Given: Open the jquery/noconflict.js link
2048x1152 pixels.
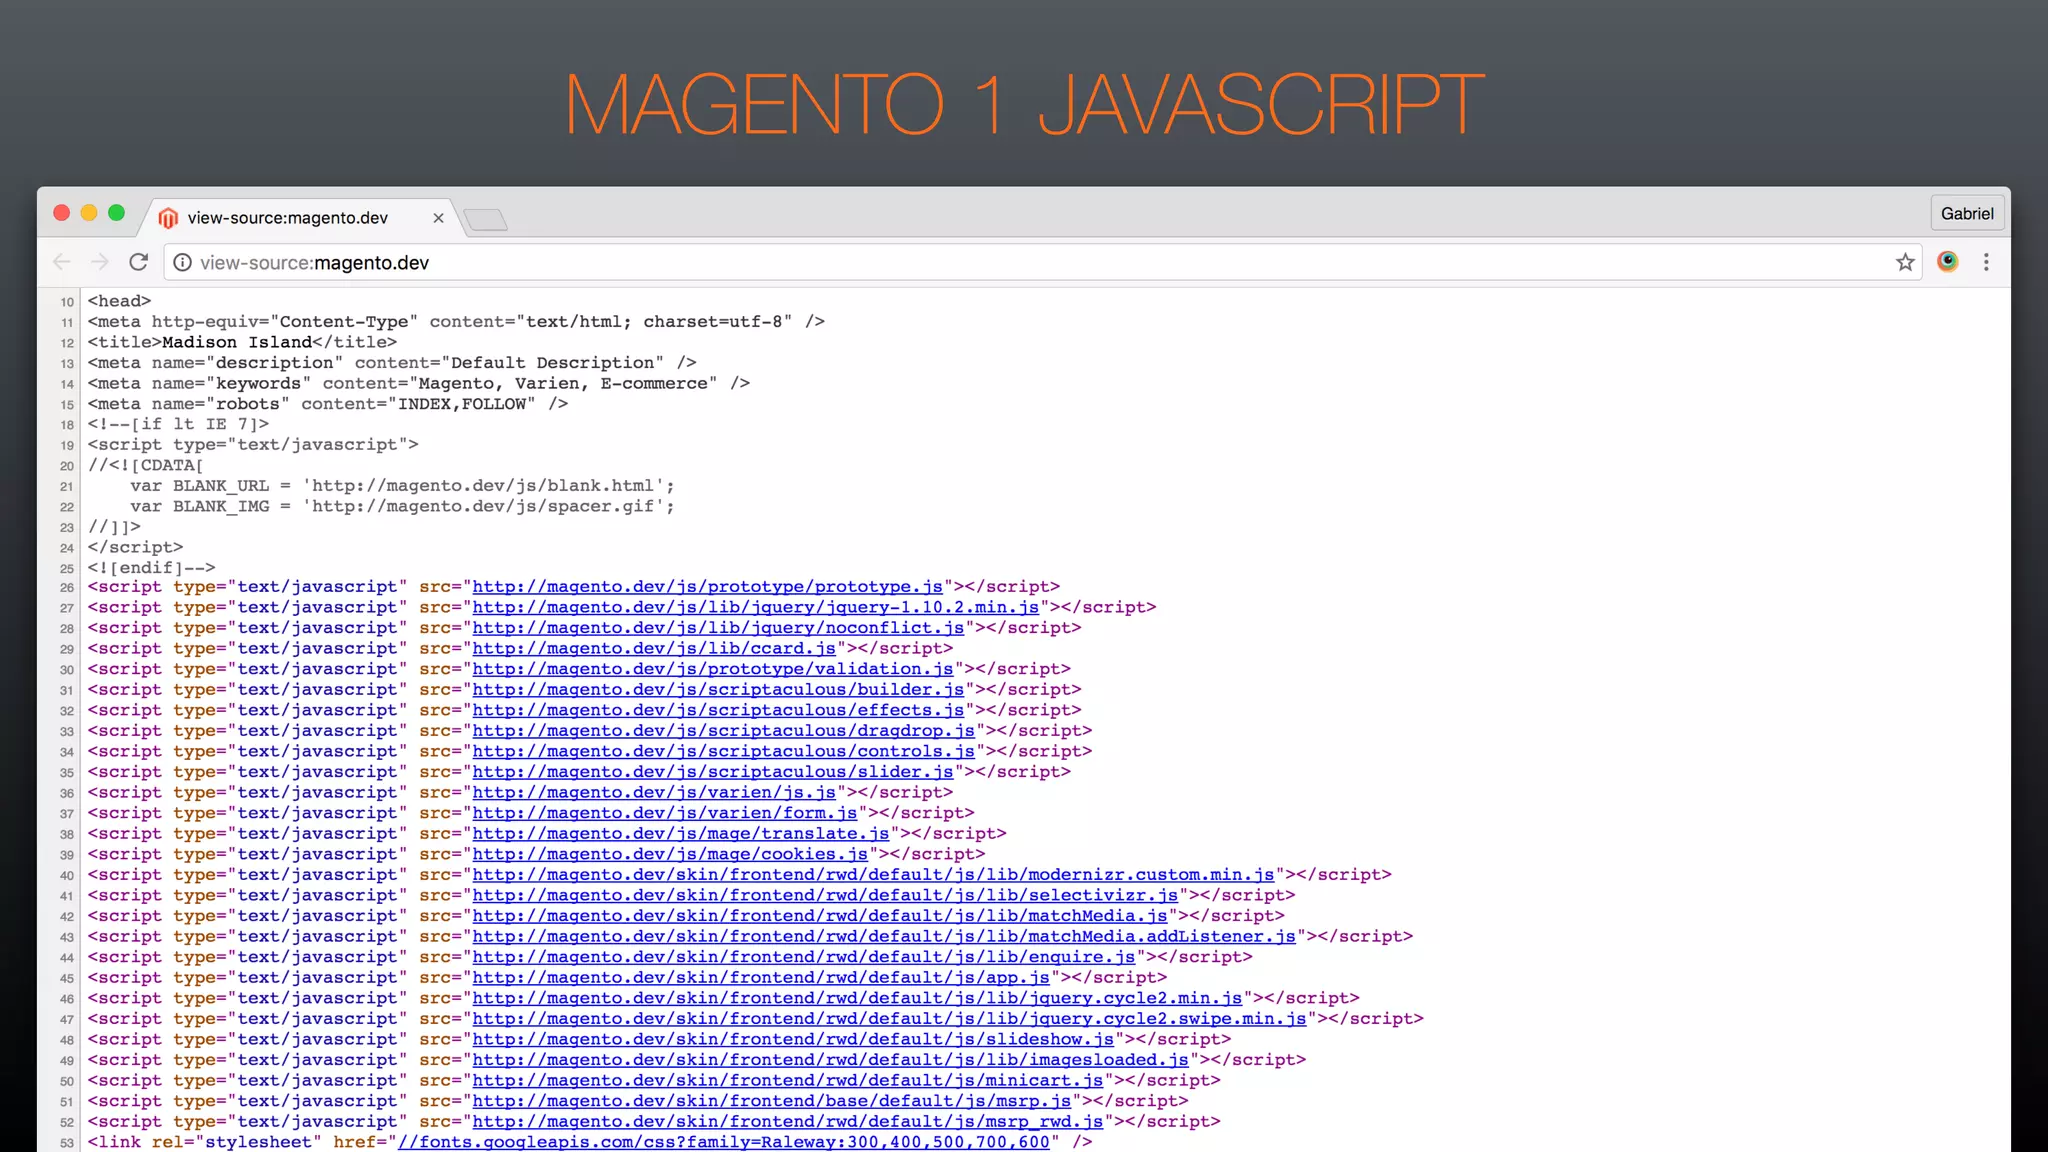Looking at the screenshot, I should [x=718, y=628].
